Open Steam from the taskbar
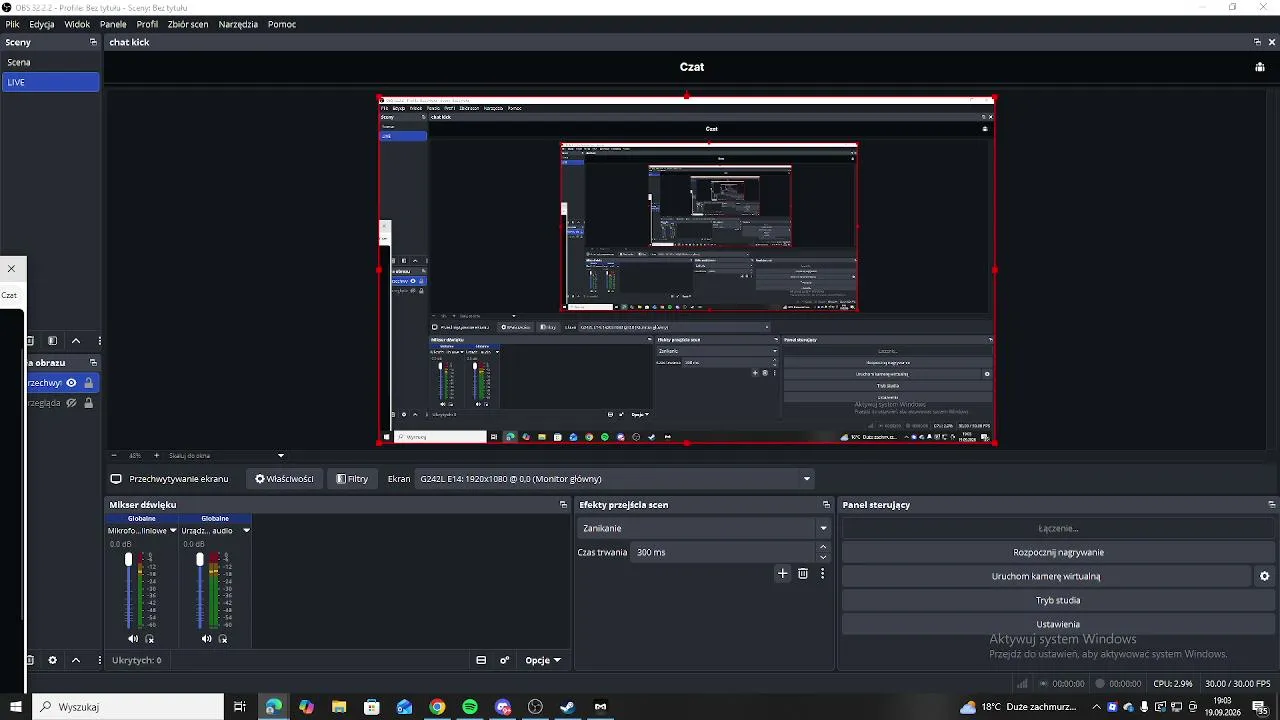This screenshot has height=720, width=1280. coord(568,707)
